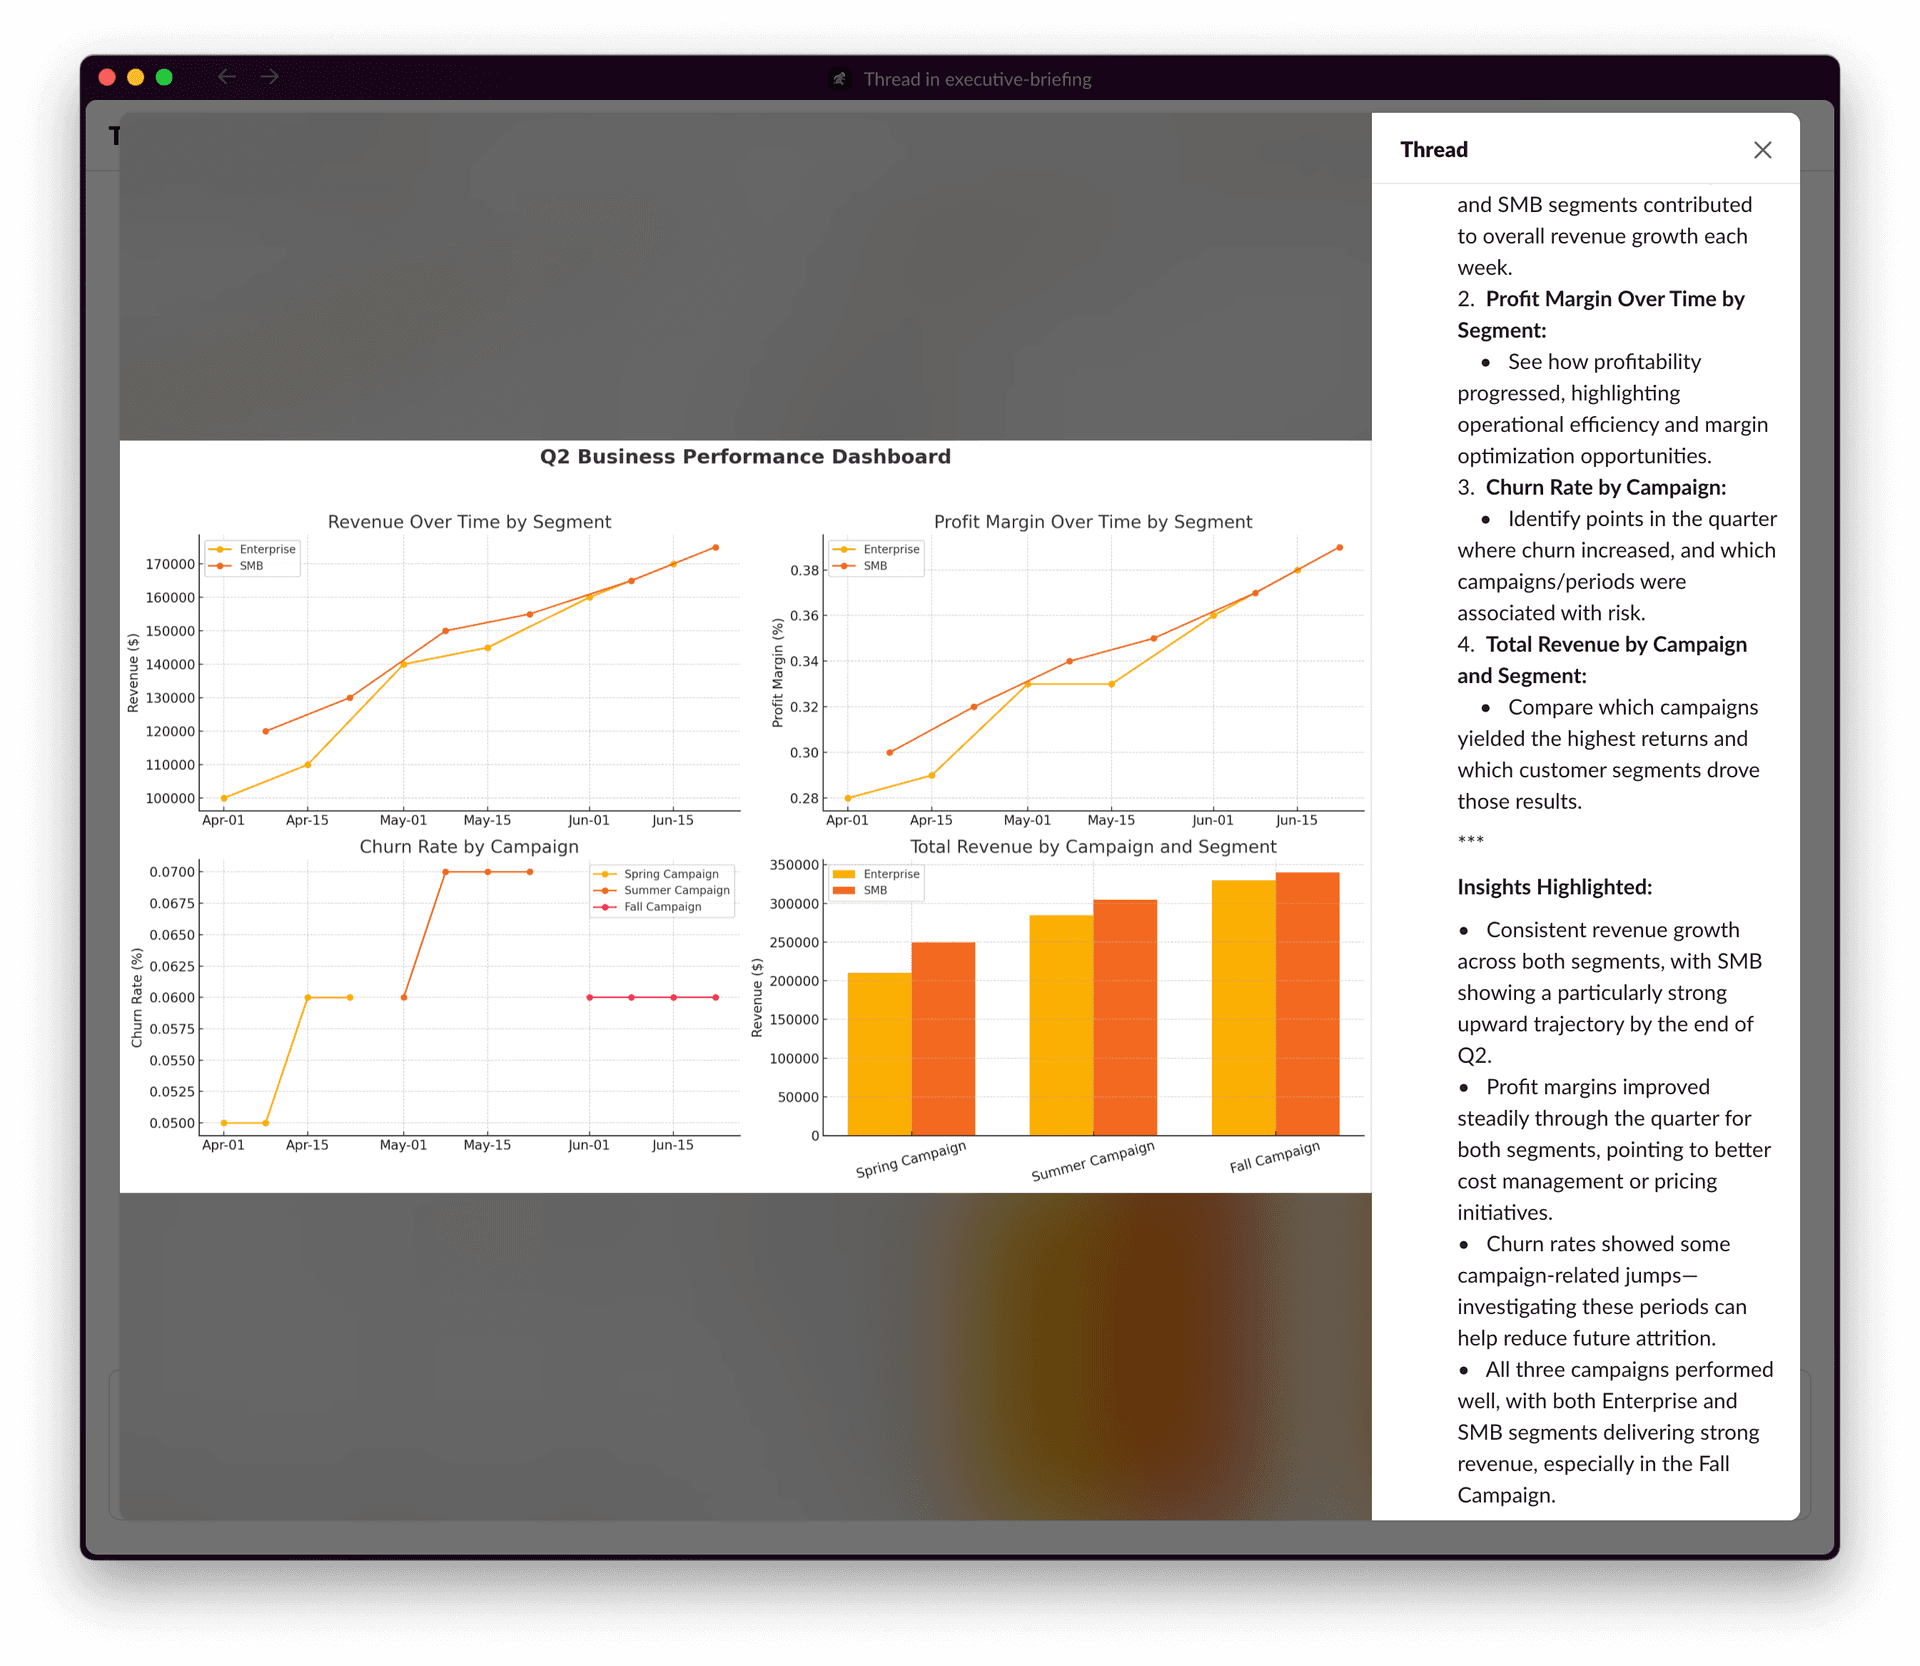Close the Thread side panel
The height and width of the screenshot is (1666, 1920).
[x=1762, y=150]
